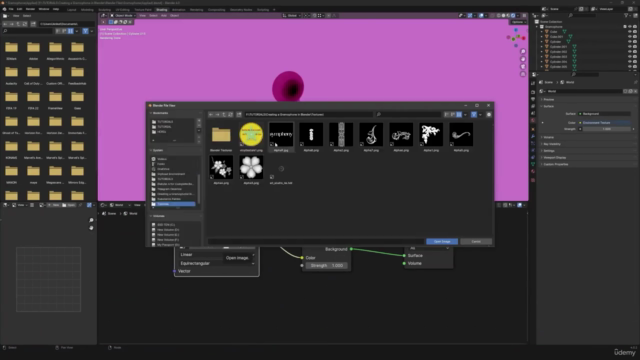Screen dimensions: 640x360
Task: Click Environment Texture color field in World properties
Action: tap(604, 122)
